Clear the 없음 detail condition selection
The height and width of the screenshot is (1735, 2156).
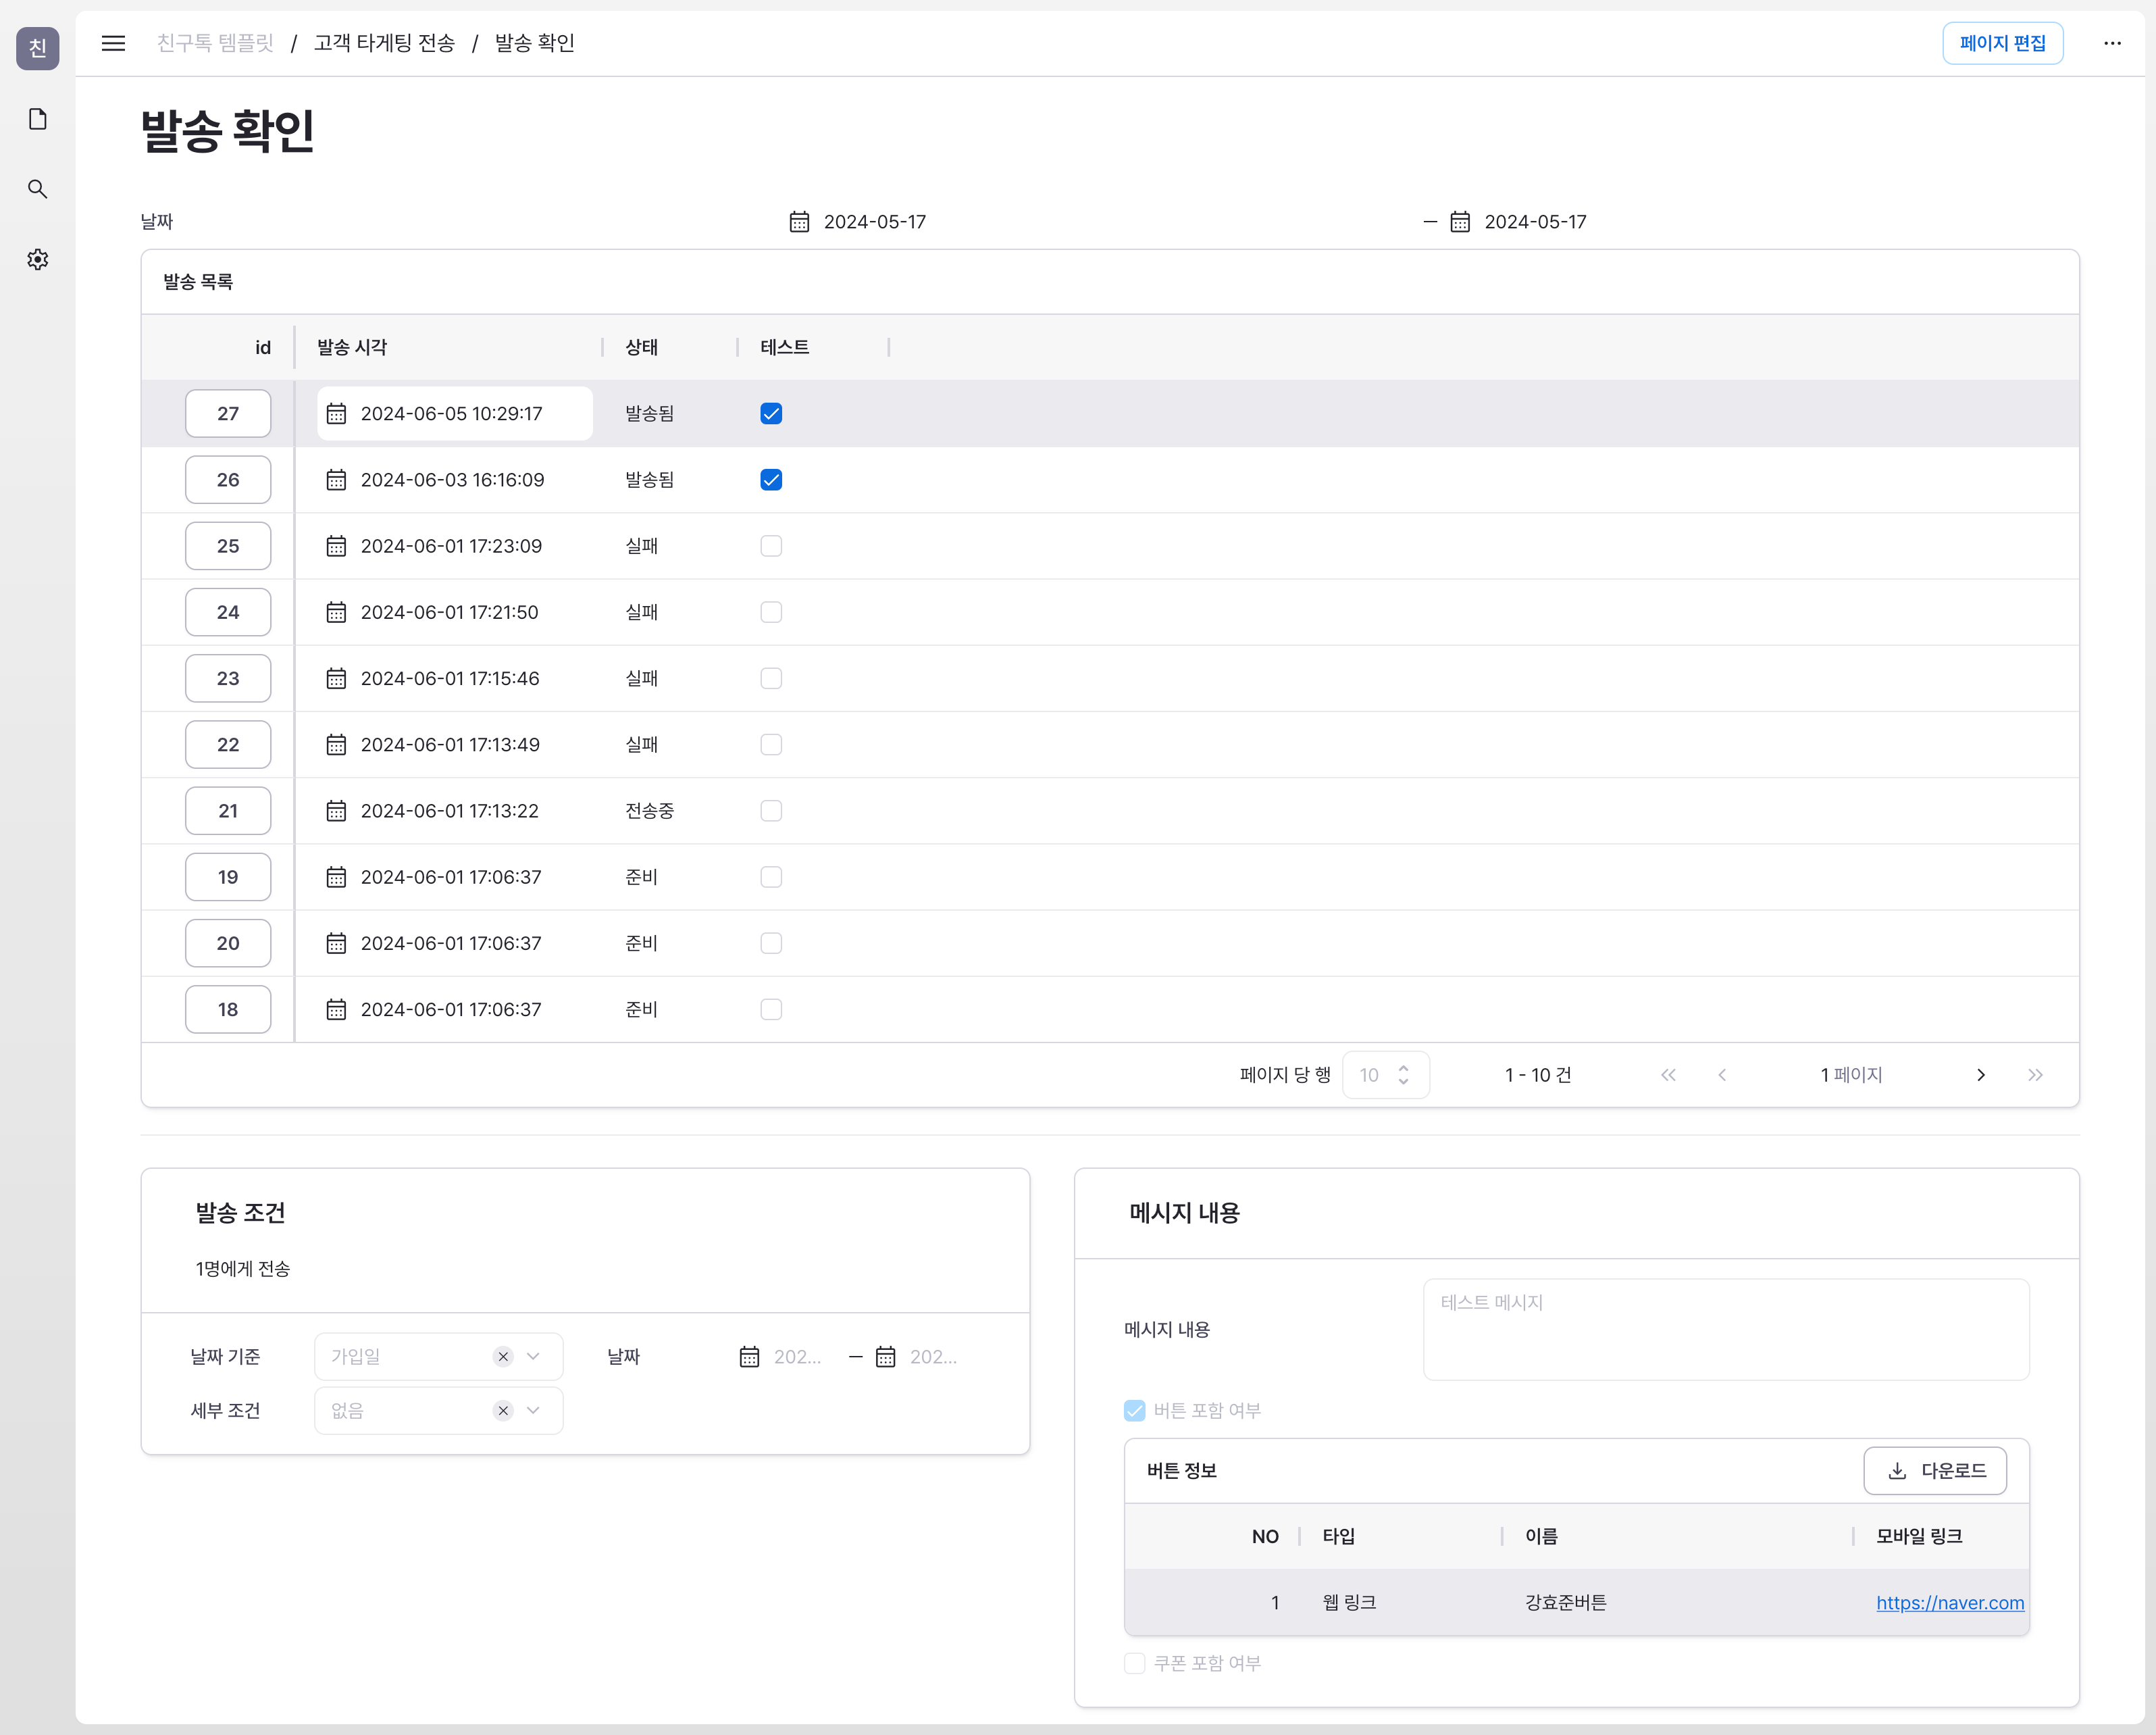click(503, 1411)
